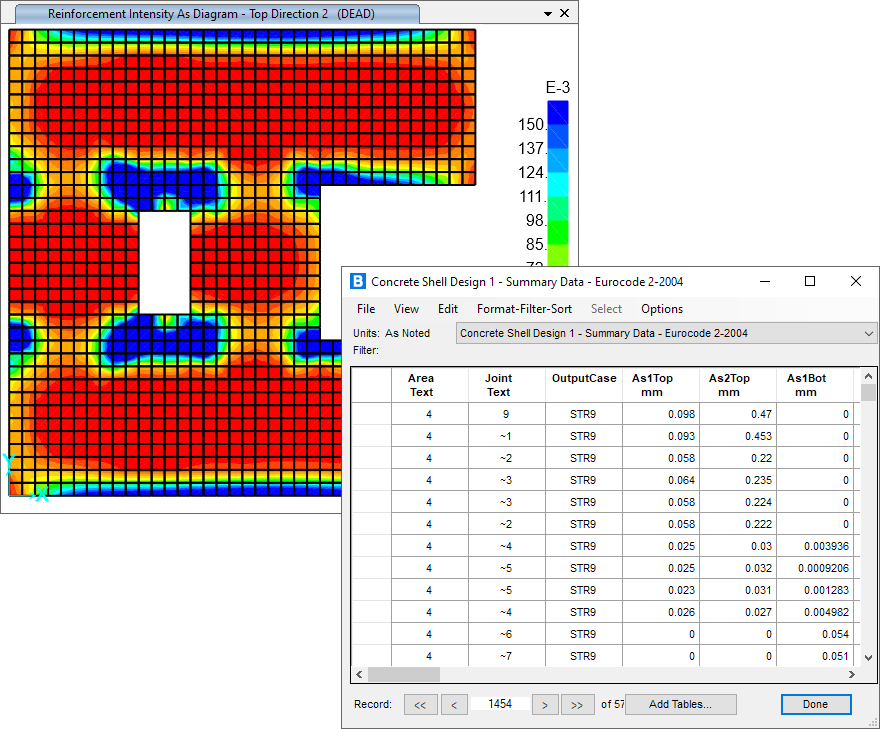Close the Reinforcement Intensity diagram window
This screenshot has height=729, width=880.
click(x=565, y=14)
